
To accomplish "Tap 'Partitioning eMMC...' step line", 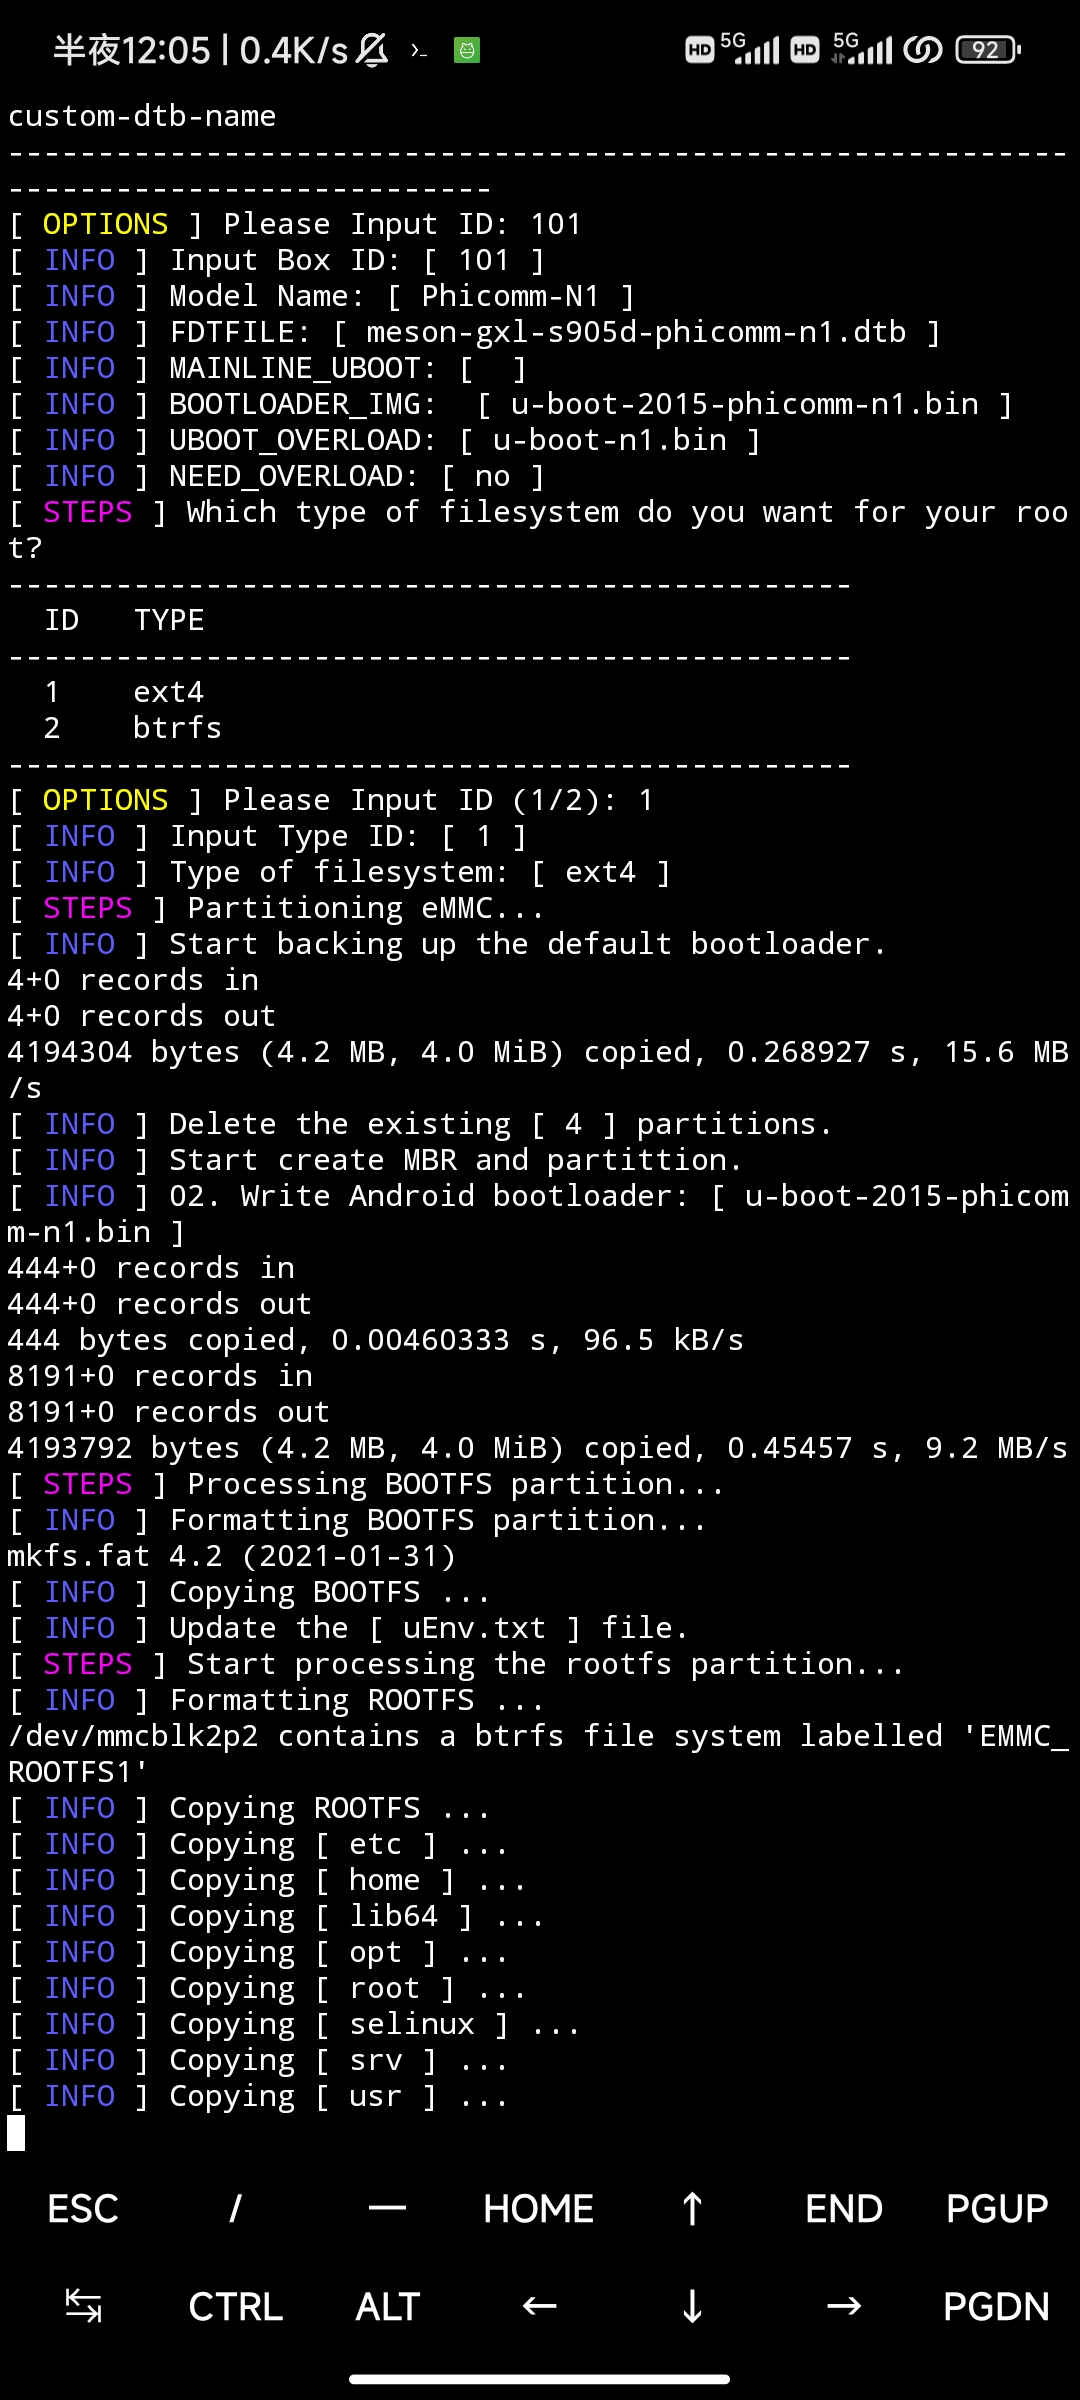I will 277,908.
